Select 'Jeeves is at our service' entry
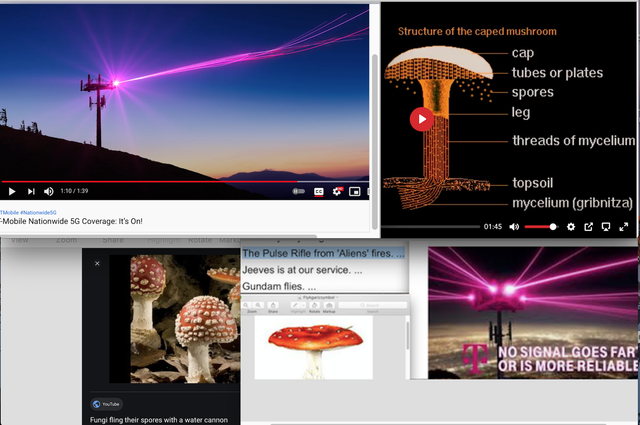640x425 pixels. point(302,270)
